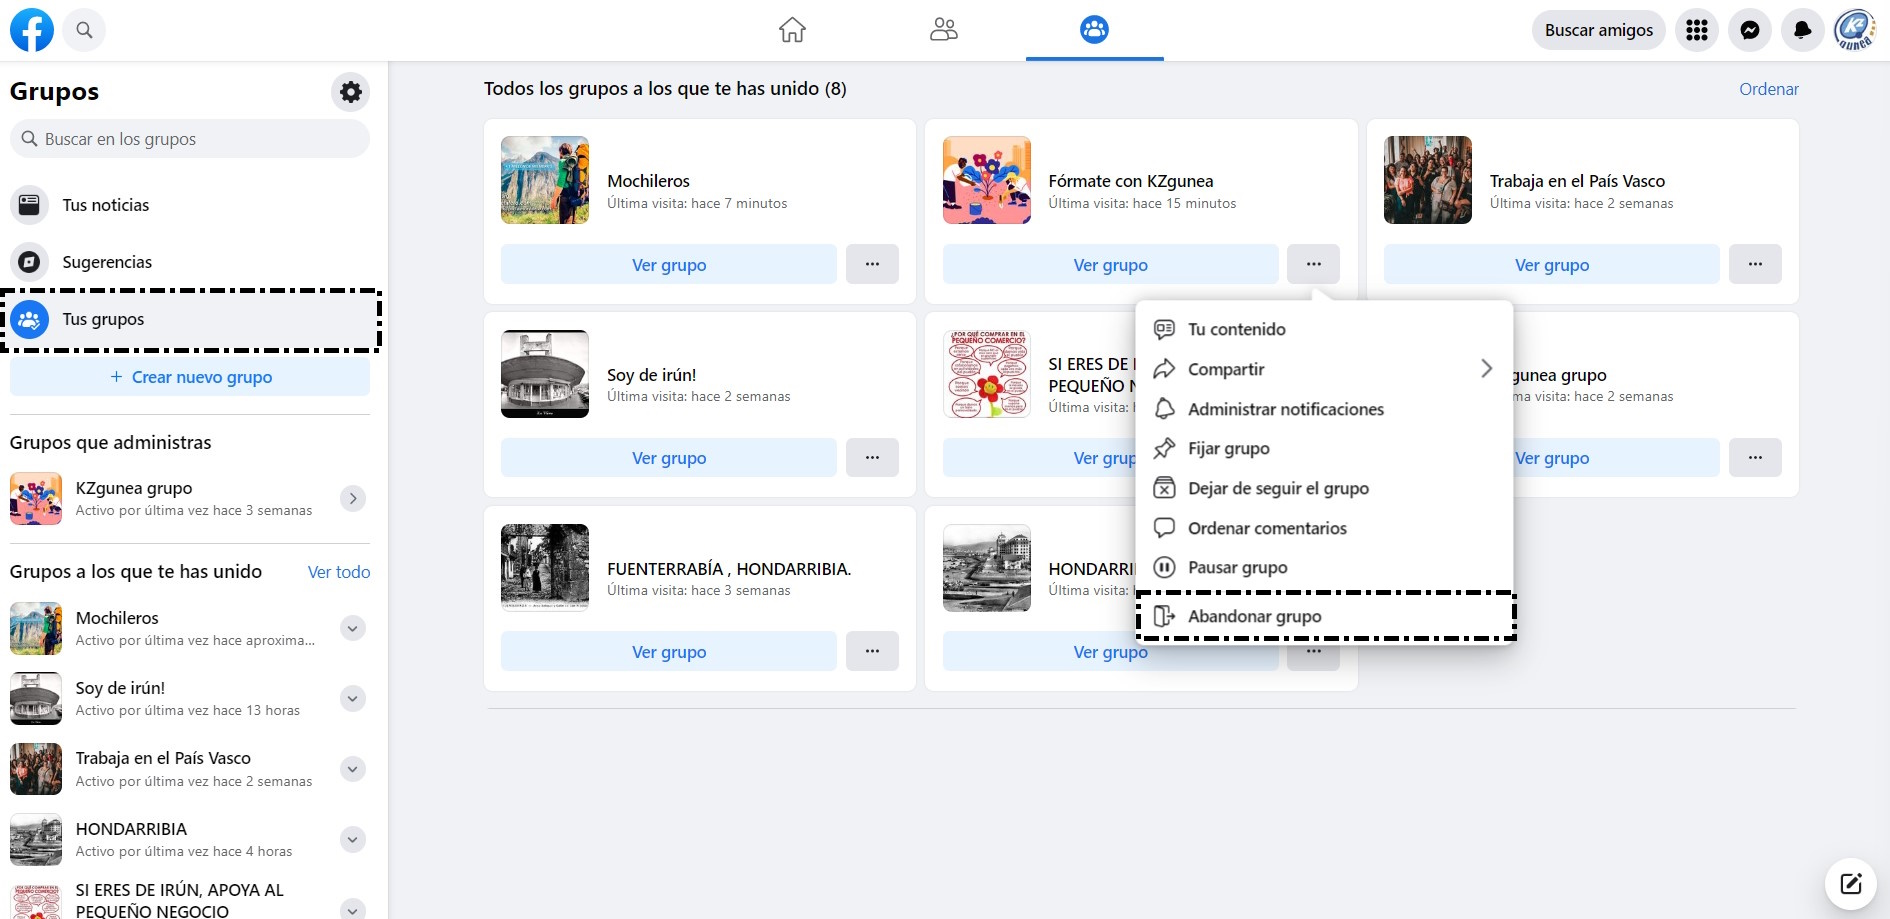This screenshot has width=1890, height=919.
Task: Select Ordenar comentarios option
Action: point(1324,528)
